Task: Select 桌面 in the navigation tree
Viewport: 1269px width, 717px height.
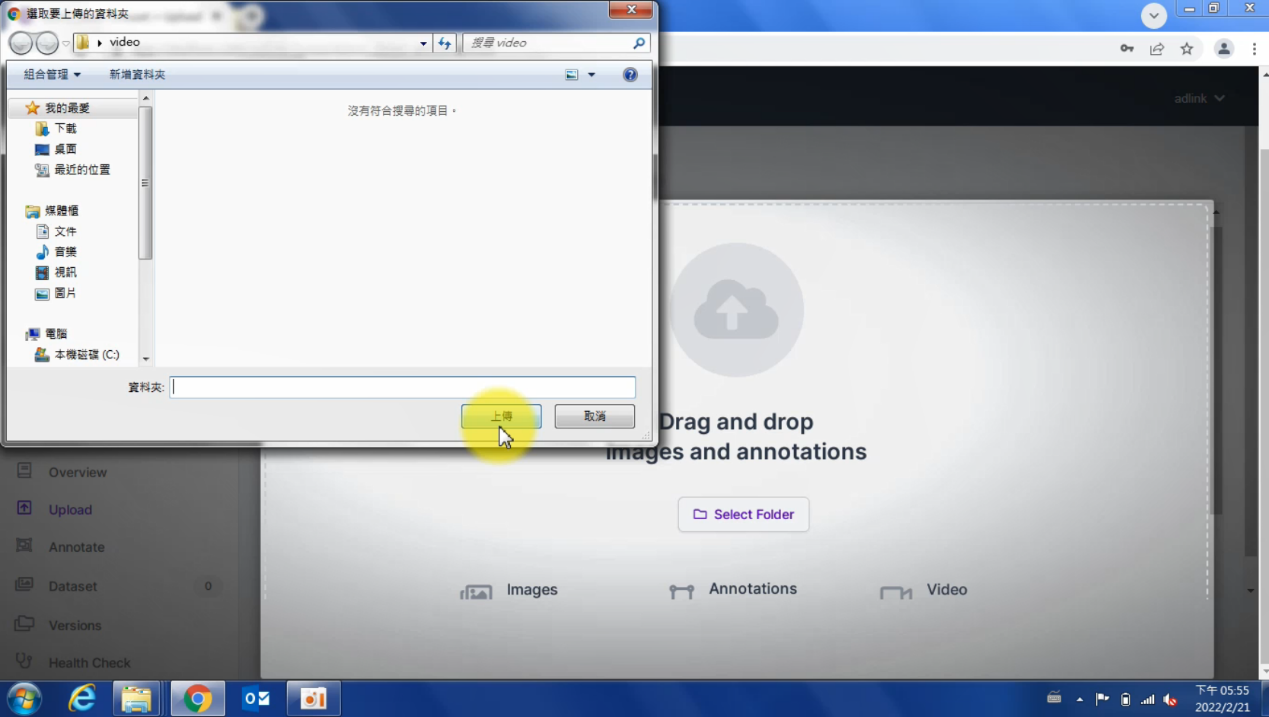Action: [65, 149]
